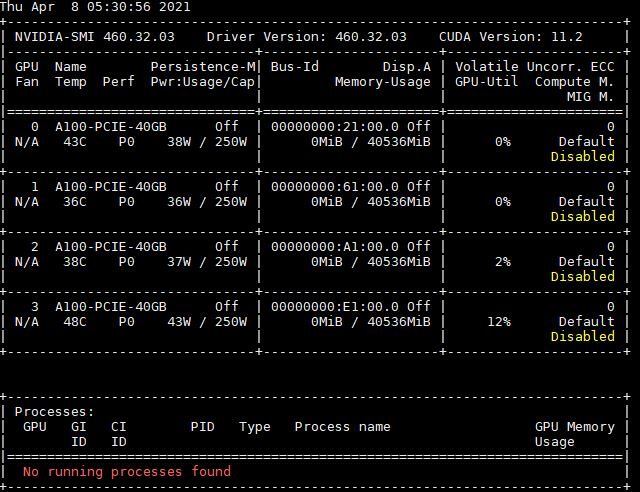640x492 pixels.
Task: Click the yellow Disabled text for GPU 2
Action: pos(582,276)
